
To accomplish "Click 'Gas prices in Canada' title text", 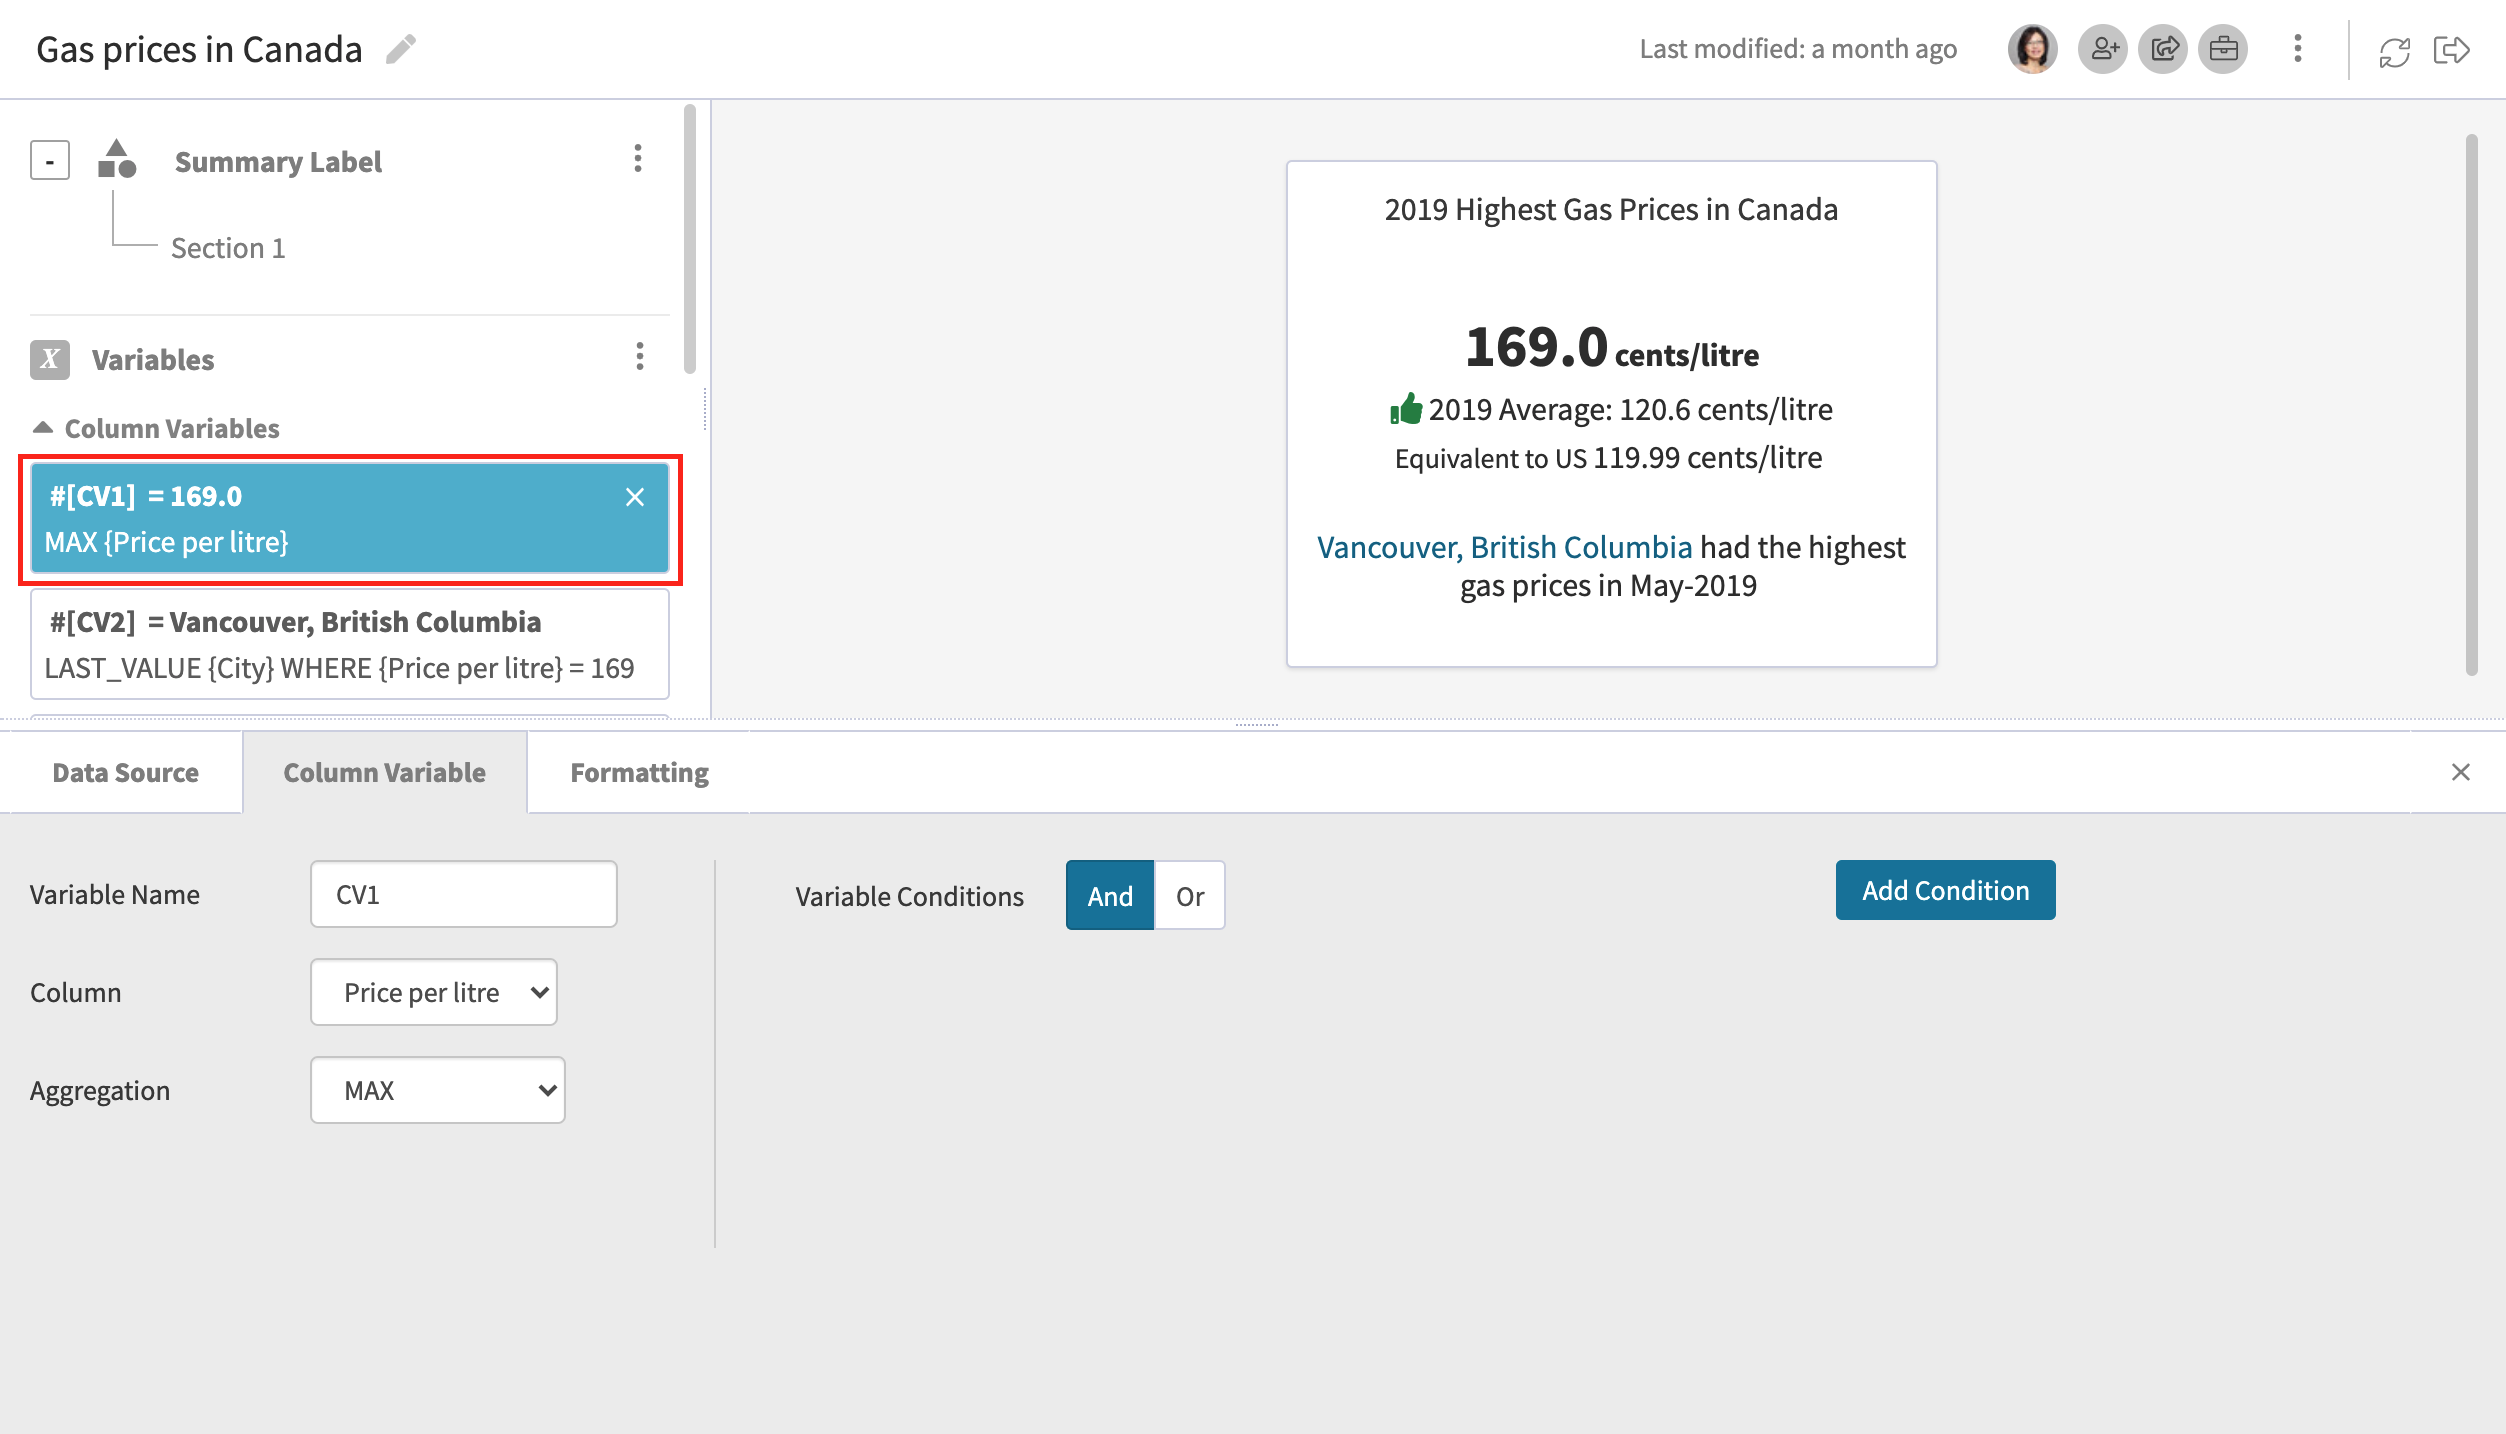I will coord(199,49).
